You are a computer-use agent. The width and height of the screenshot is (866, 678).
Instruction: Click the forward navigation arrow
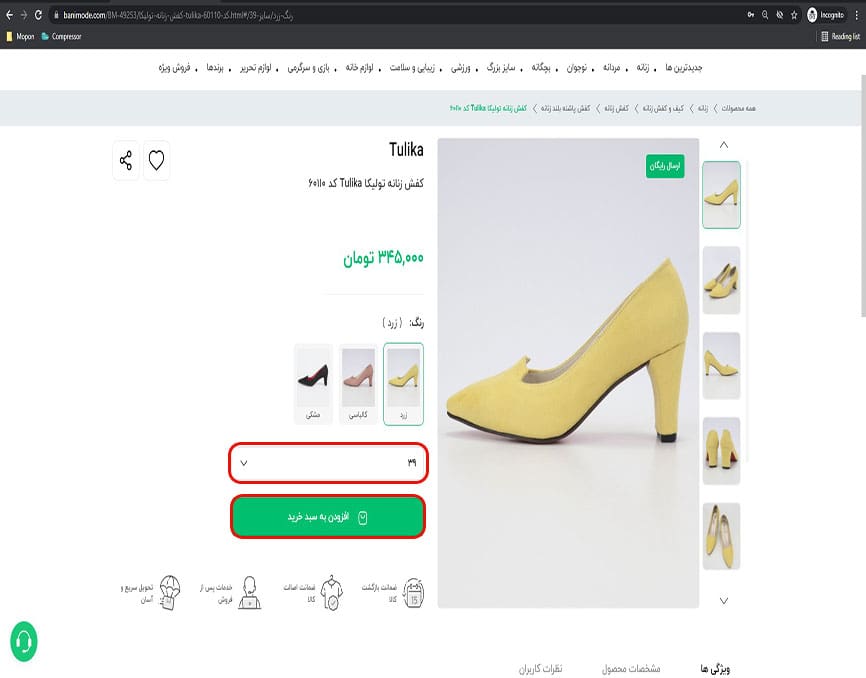(x=24, y=15)
